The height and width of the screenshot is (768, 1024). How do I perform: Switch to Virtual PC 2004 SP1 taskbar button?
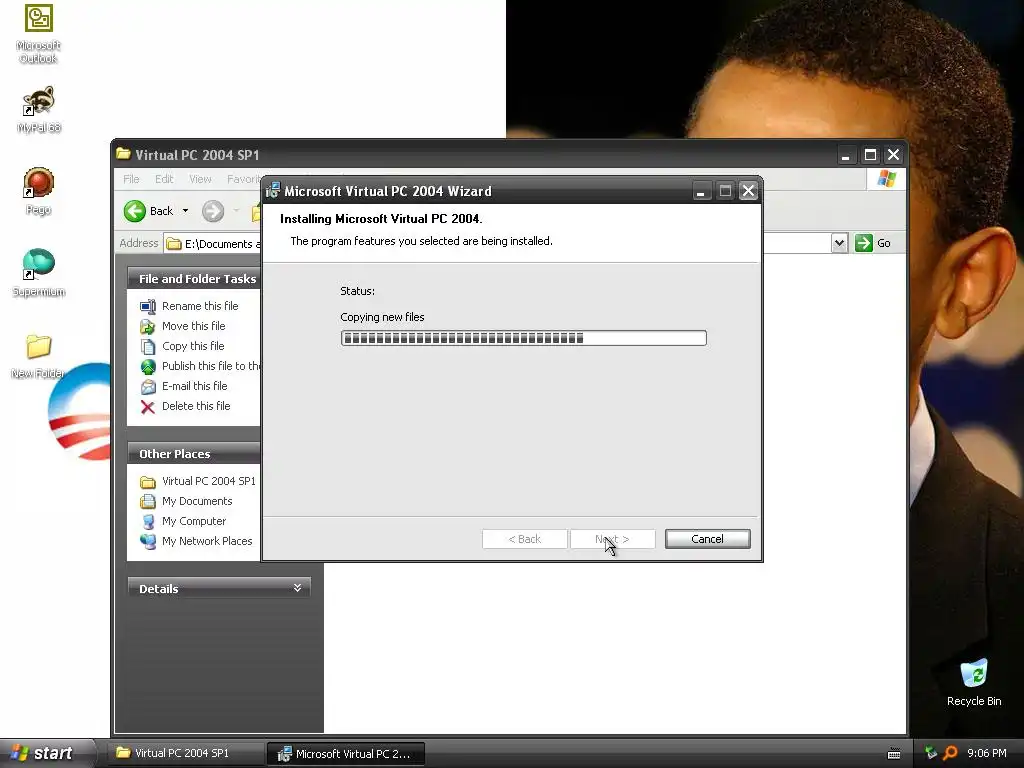point(184,753)
